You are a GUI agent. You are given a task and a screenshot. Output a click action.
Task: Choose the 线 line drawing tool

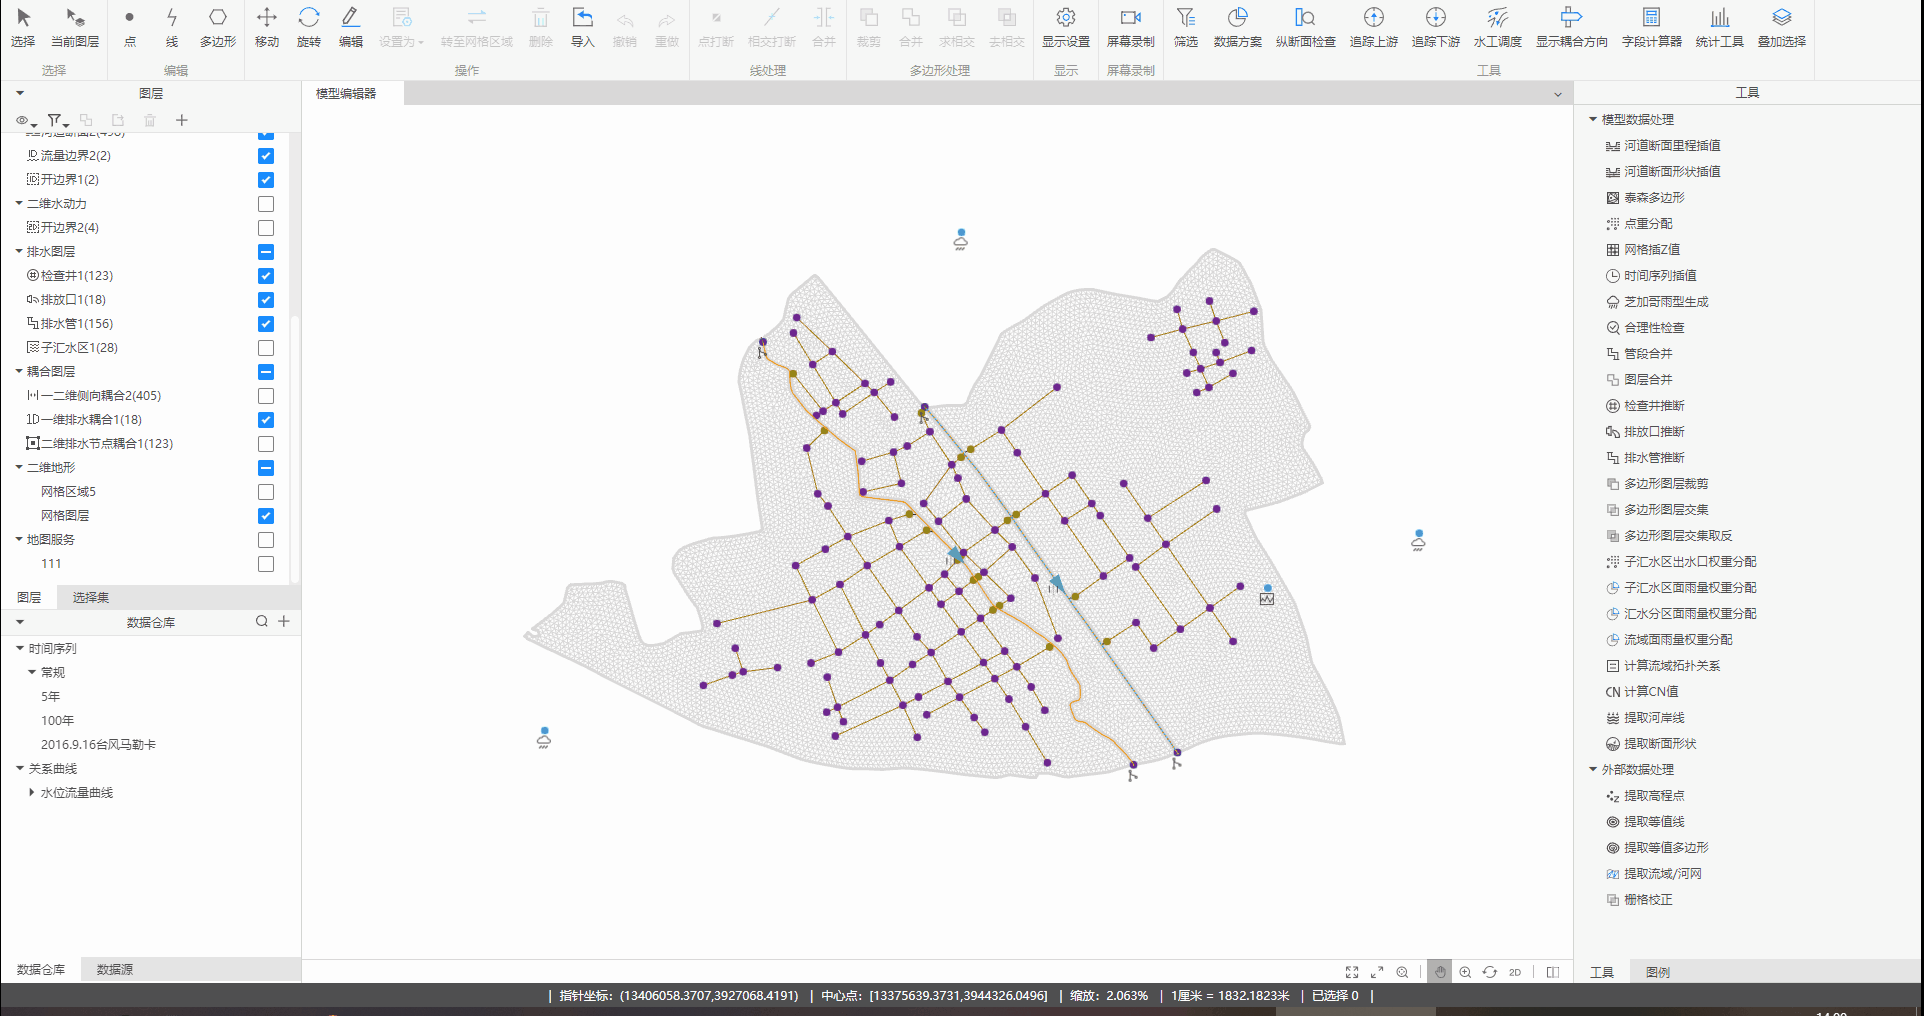click(x=172, y=28)
